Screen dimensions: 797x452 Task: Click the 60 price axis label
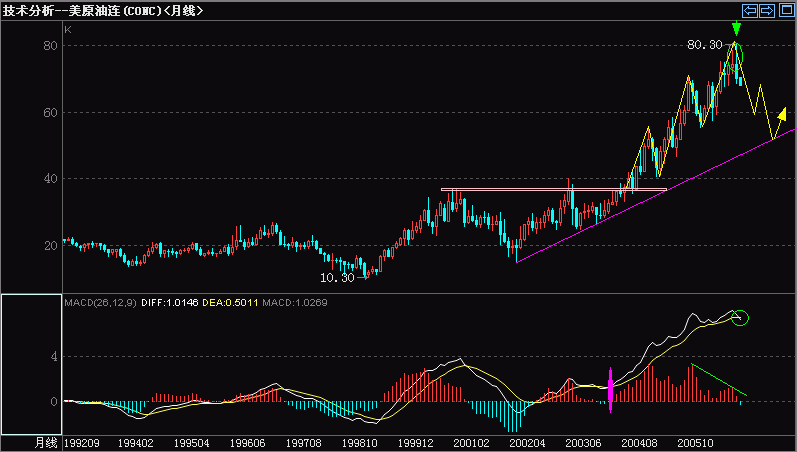pos(50,112)
